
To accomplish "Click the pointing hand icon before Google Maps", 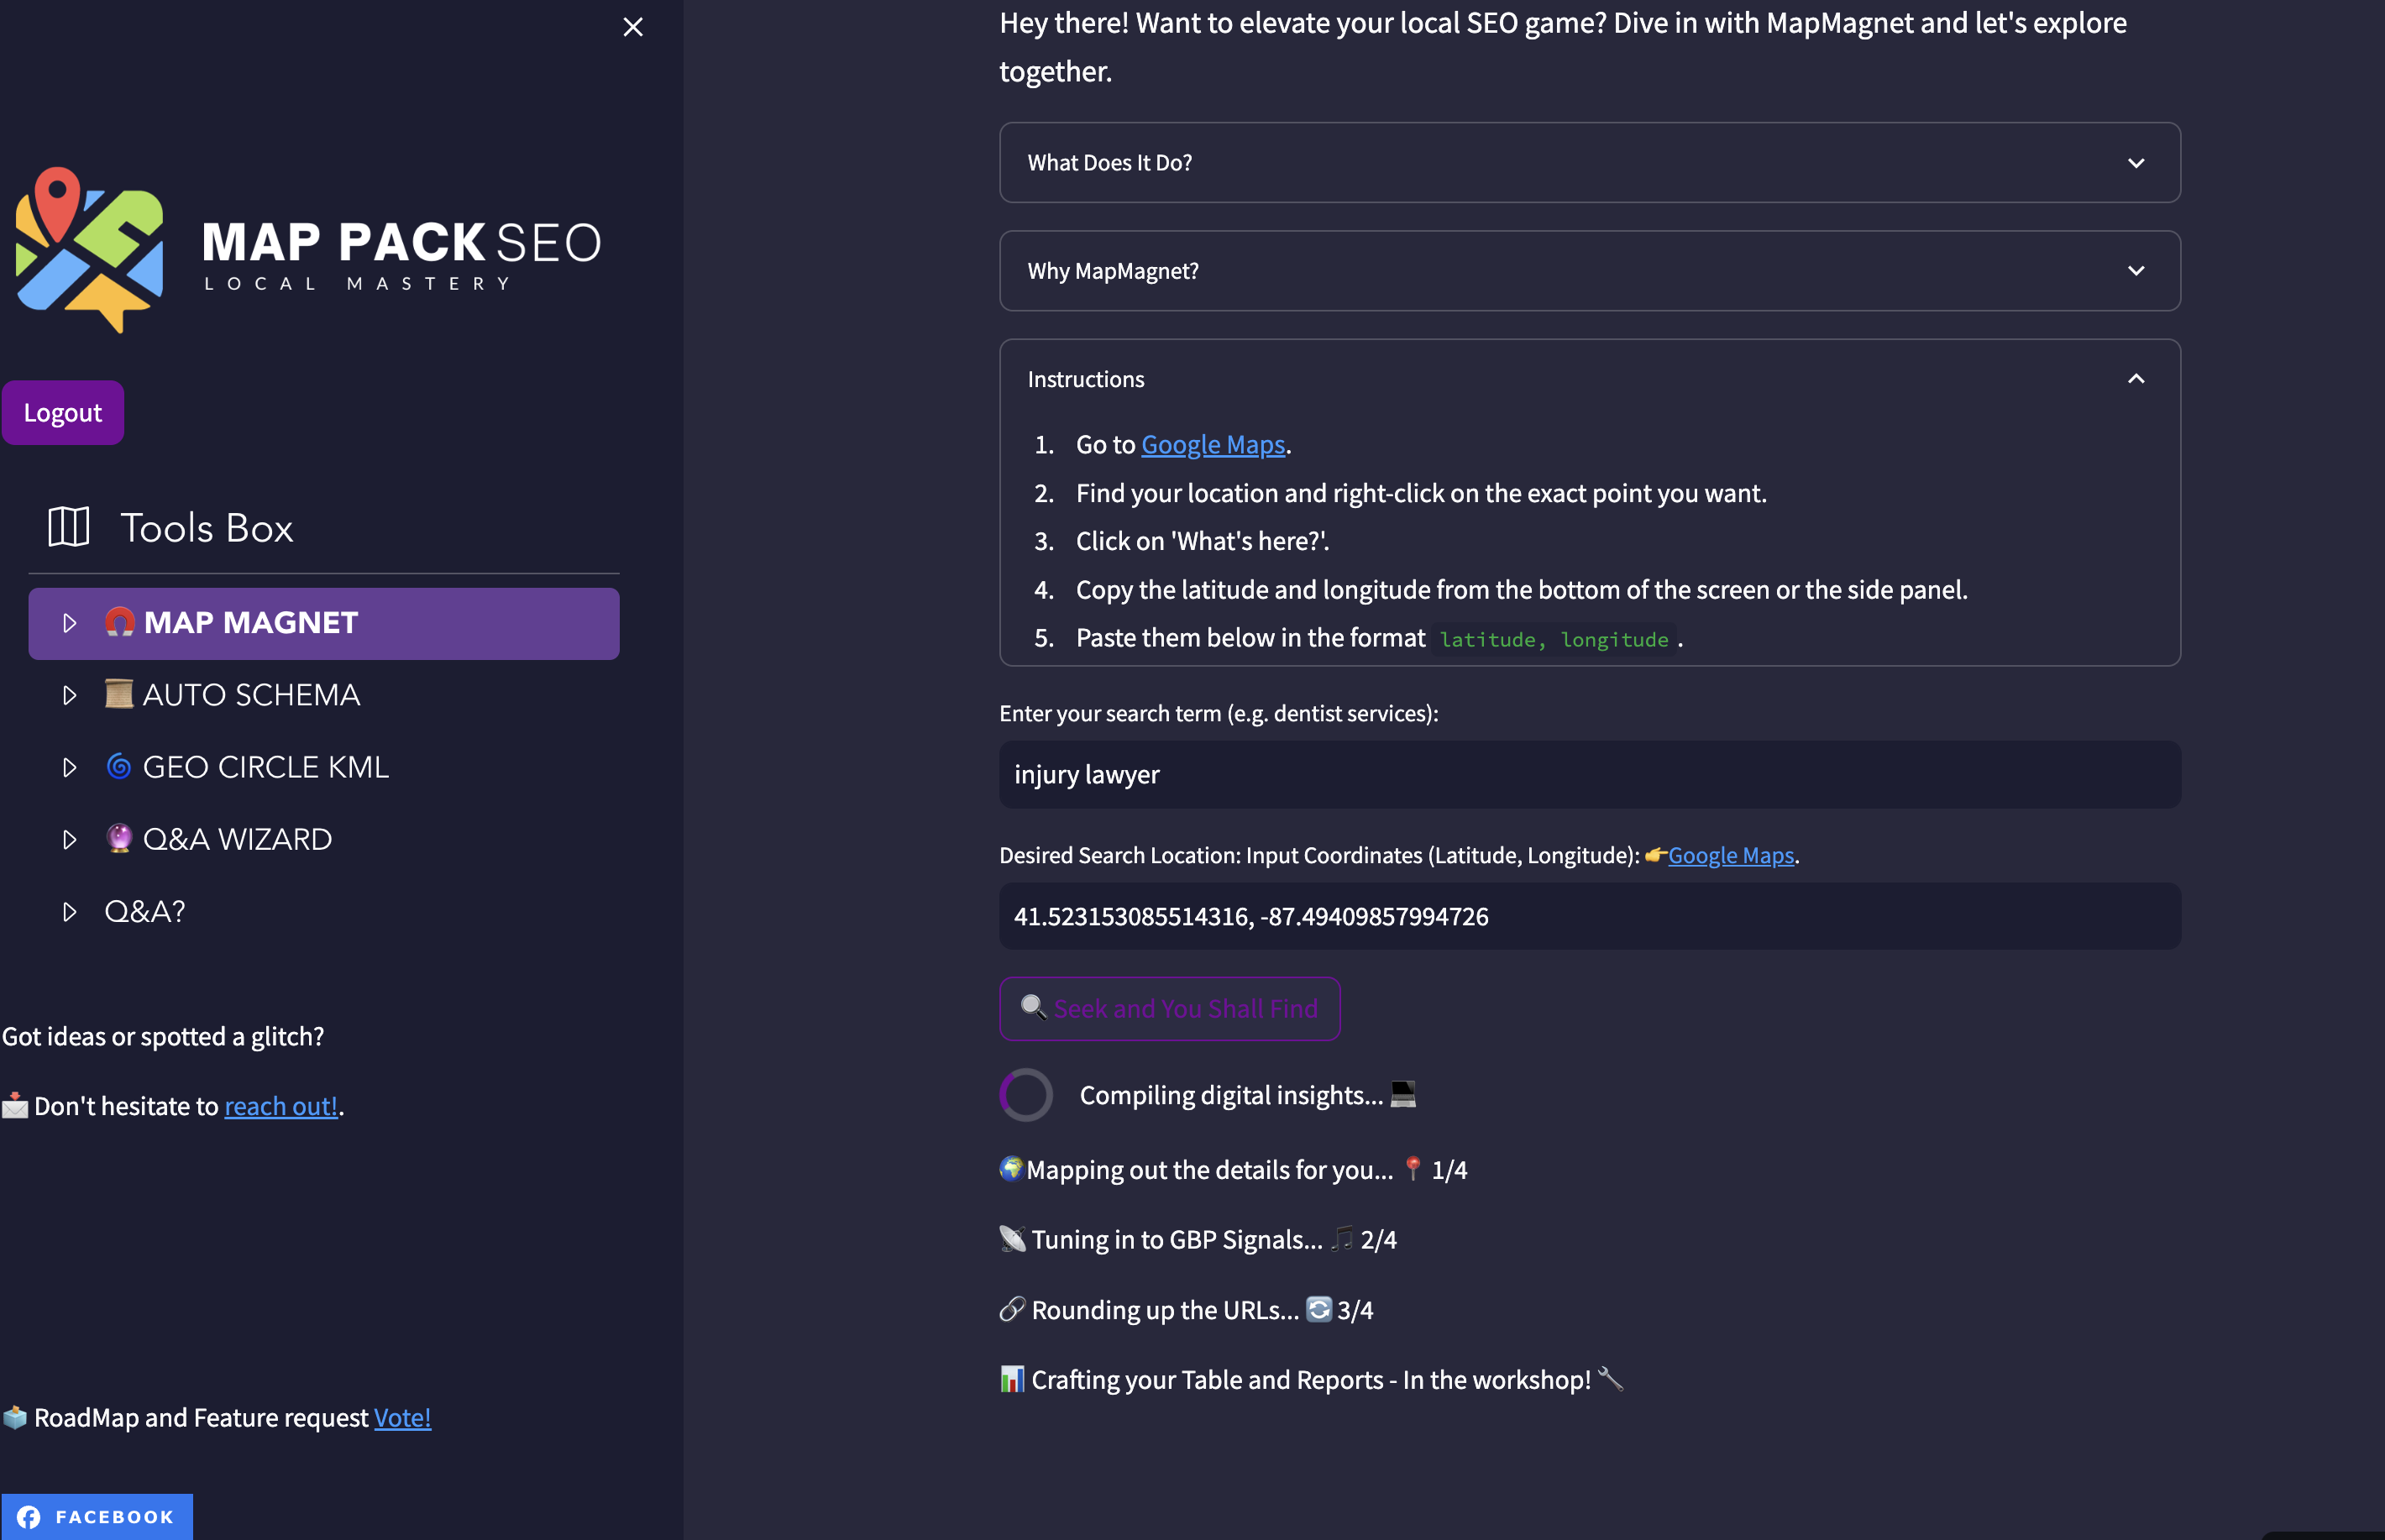I will [1655, 854].
